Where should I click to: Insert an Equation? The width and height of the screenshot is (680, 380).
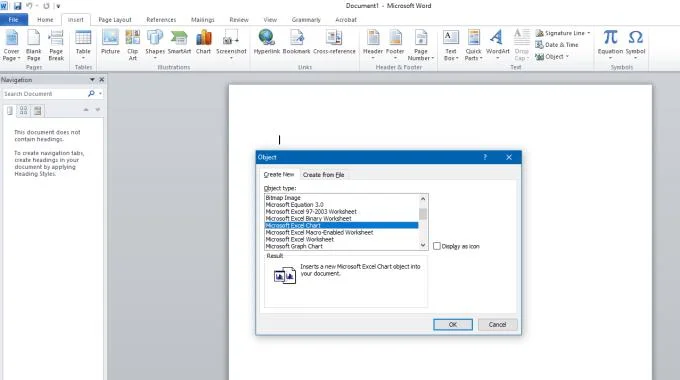point(610,44)
